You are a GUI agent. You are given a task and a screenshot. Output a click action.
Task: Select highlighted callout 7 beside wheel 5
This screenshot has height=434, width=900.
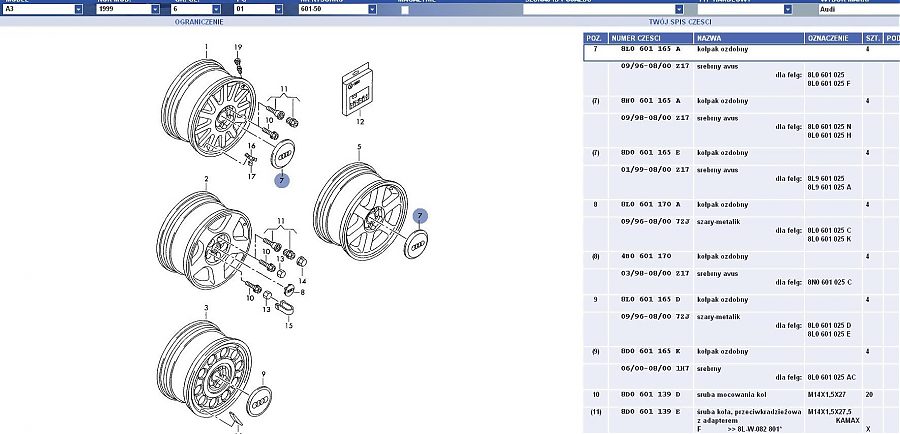pos(420,216)
